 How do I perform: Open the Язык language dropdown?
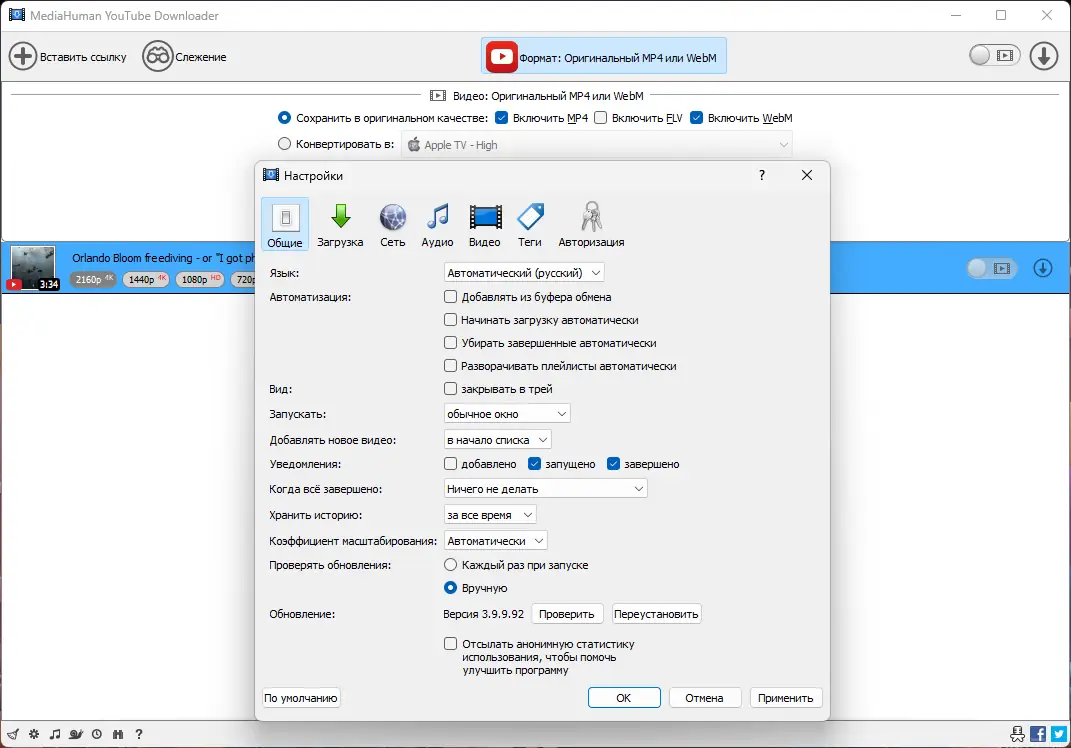click(524, 273)
